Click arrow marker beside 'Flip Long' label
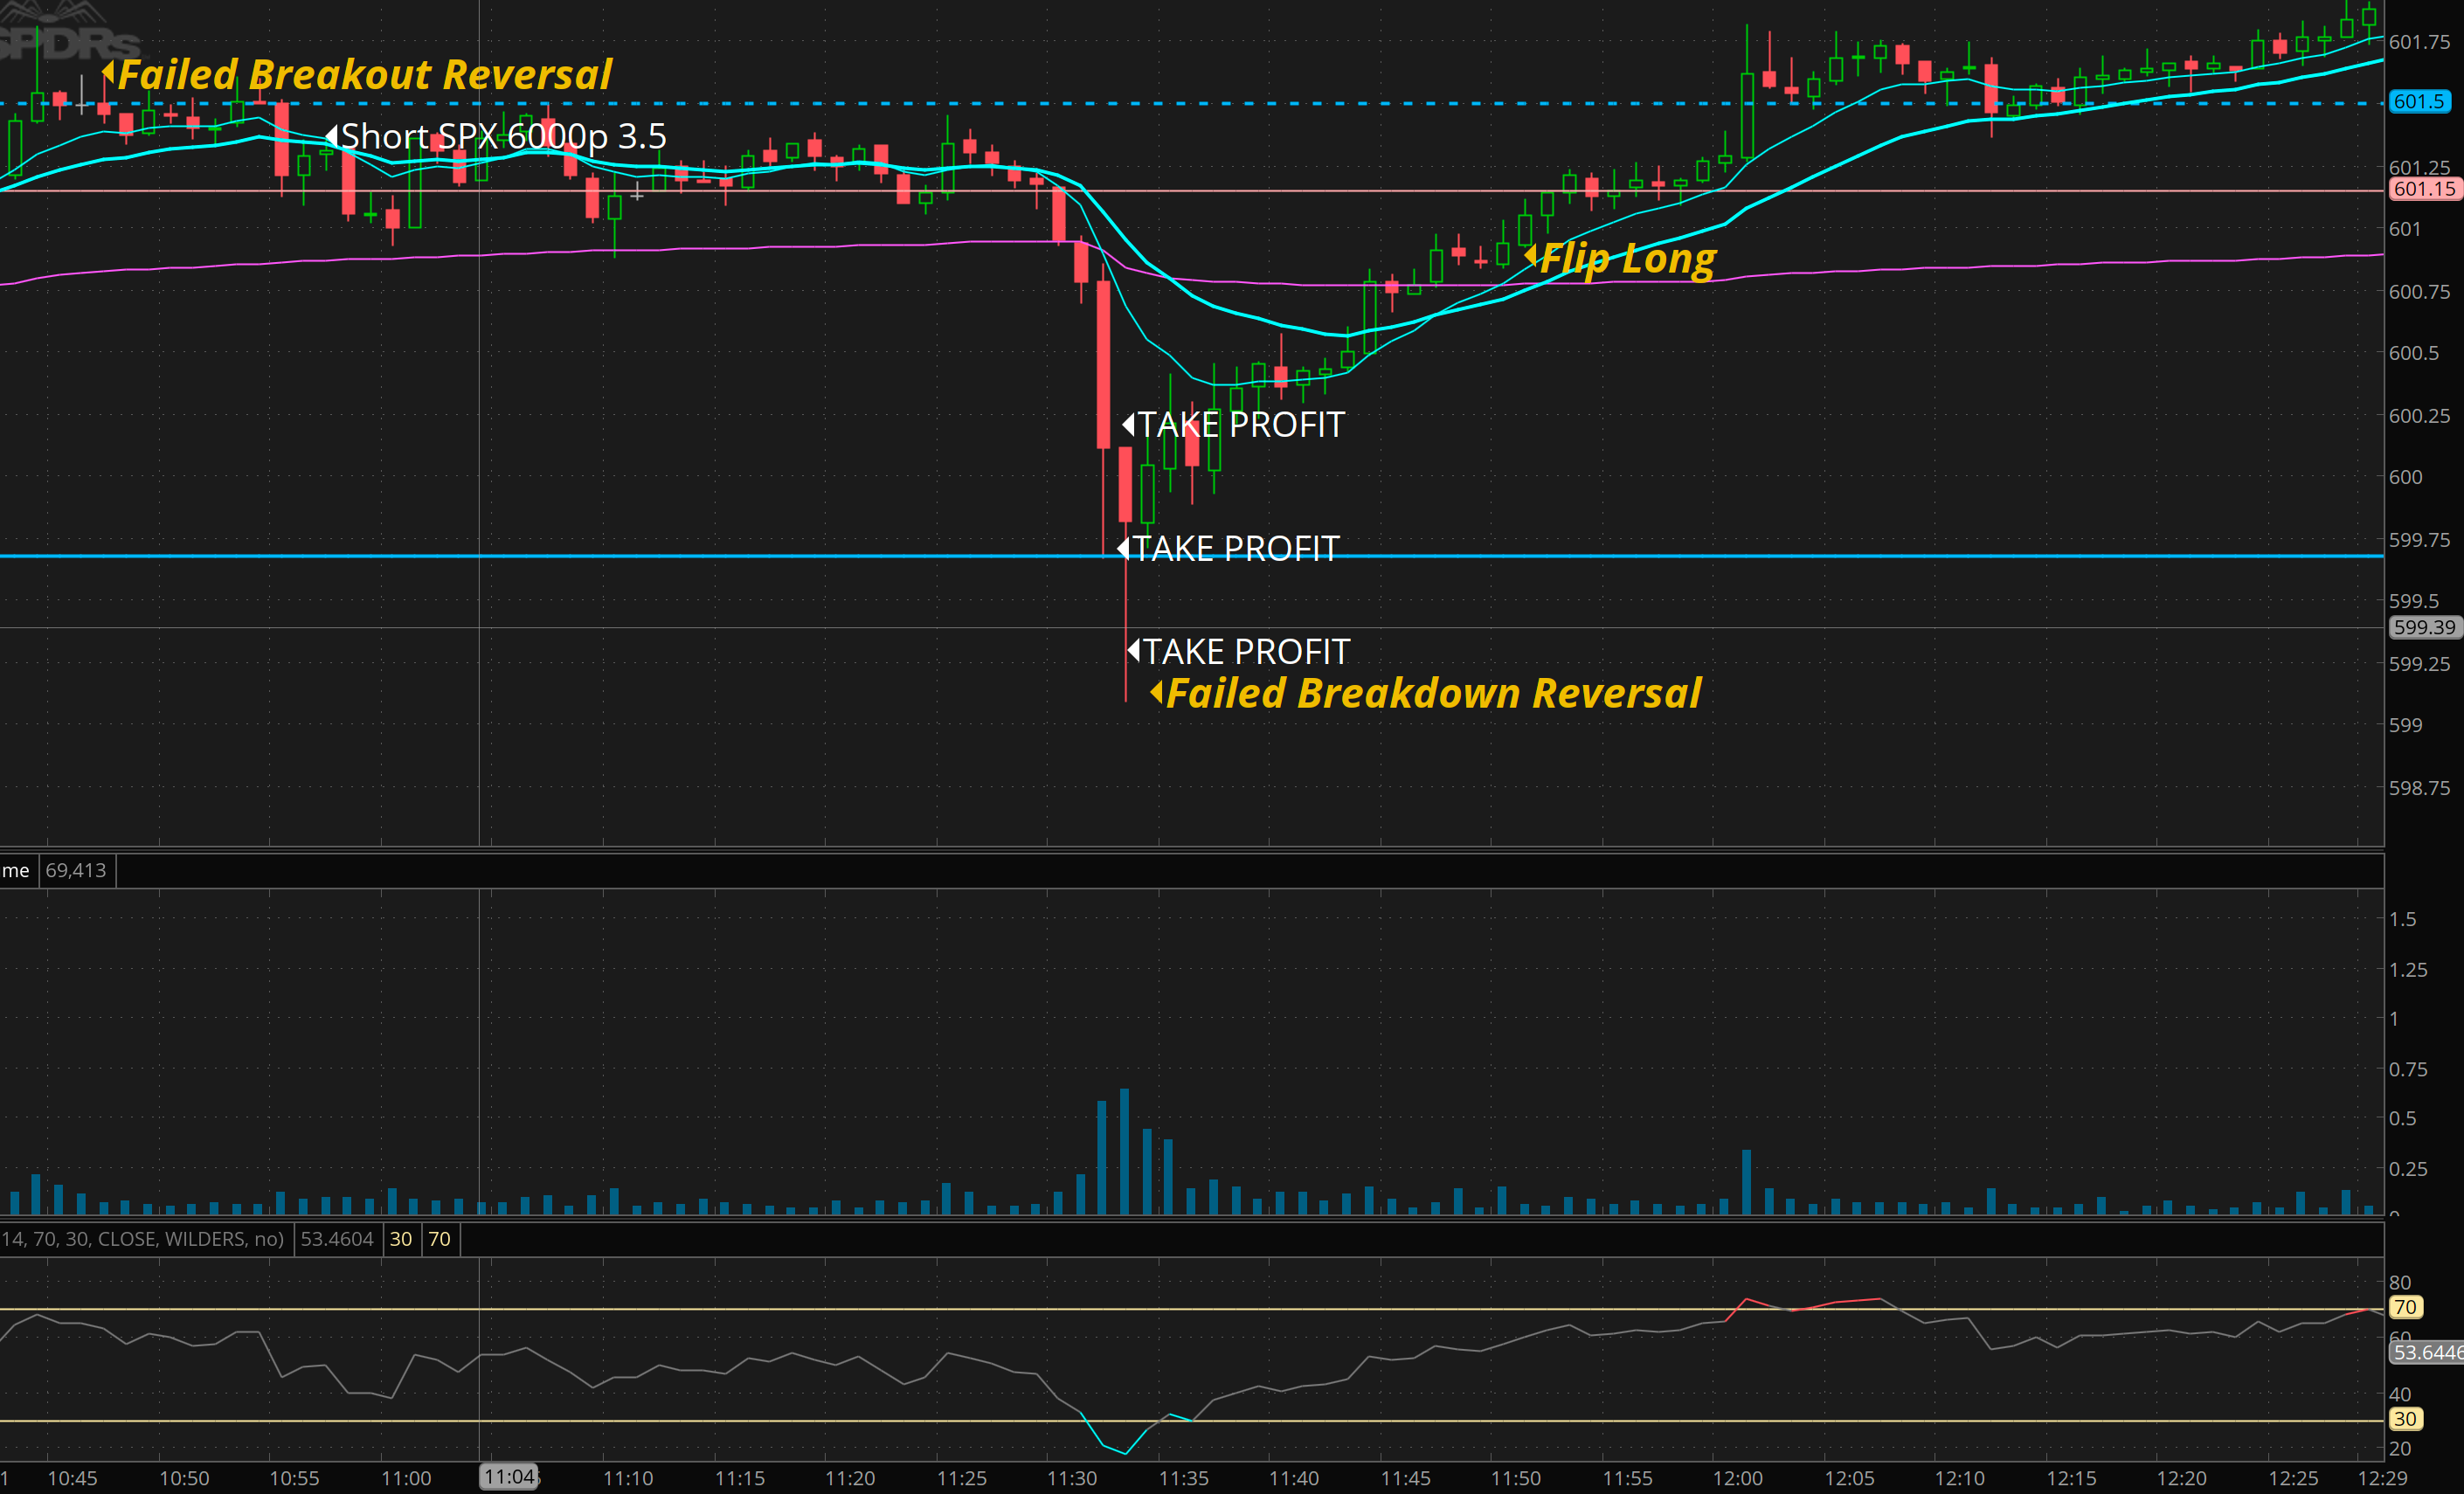Image resolution: width=2464 pixels, height=1494 pixels. 1530,256
